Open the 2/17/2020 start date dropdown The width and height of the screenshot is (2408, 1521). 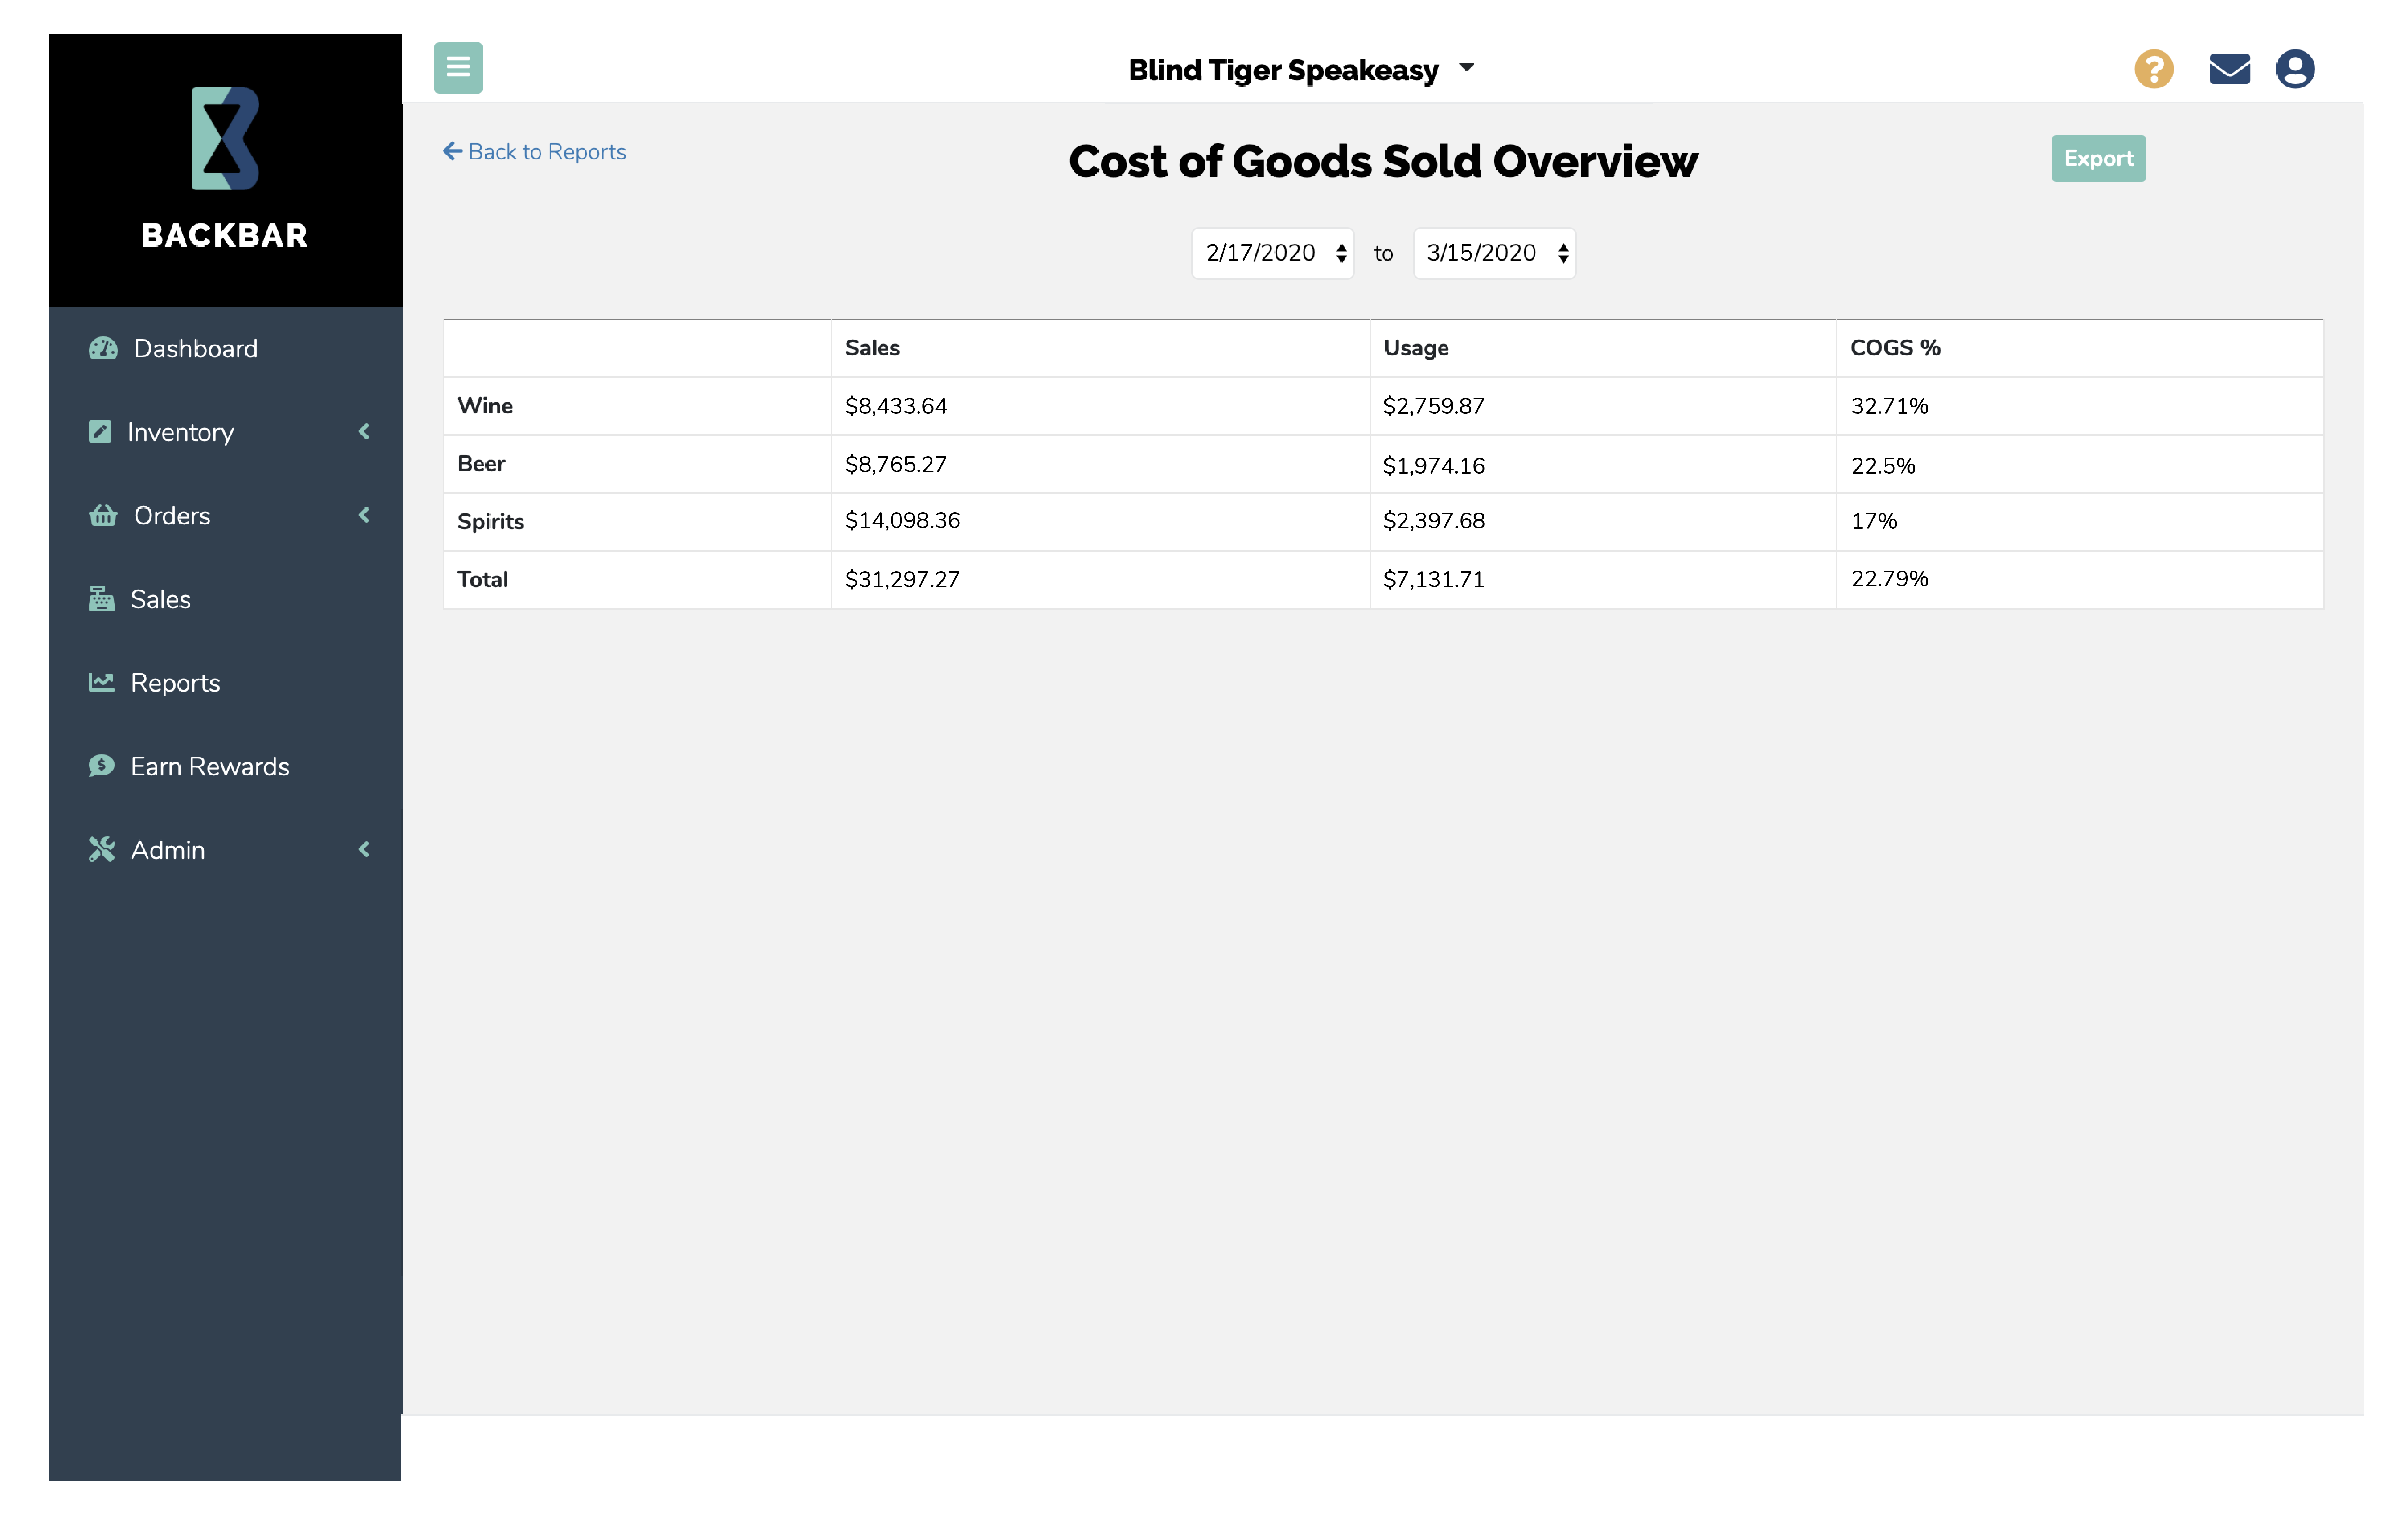tap(1273, 253)
